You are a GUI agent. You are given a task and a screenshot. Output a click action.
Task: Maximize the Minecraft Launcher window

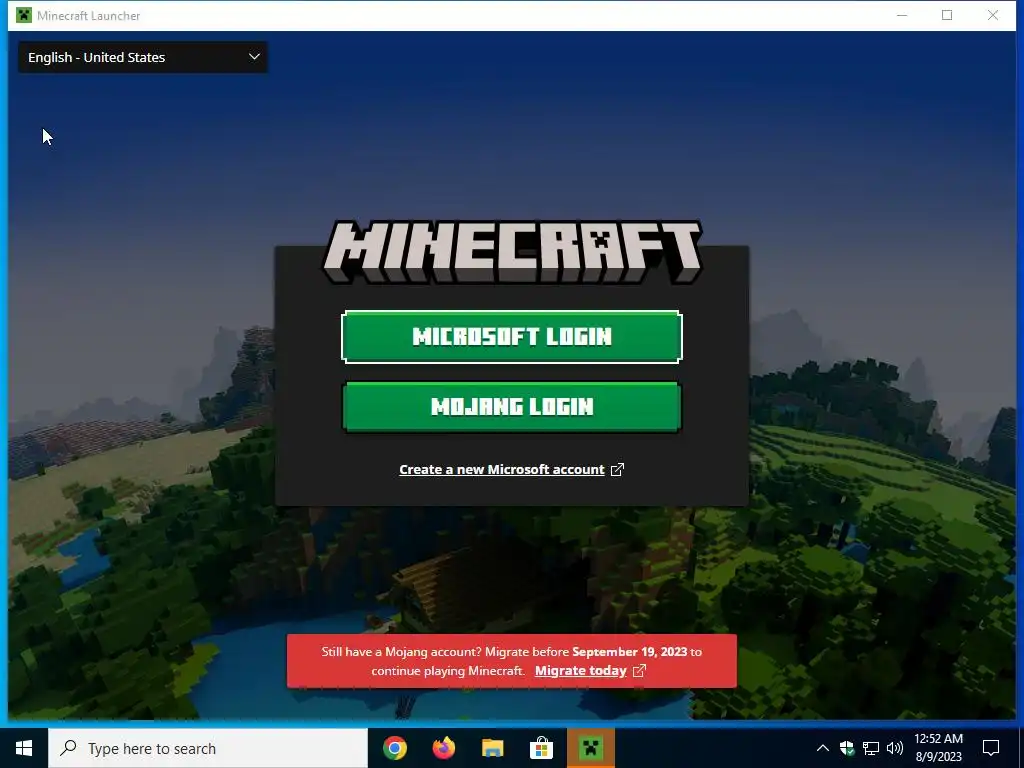click(x=947, y=15)
